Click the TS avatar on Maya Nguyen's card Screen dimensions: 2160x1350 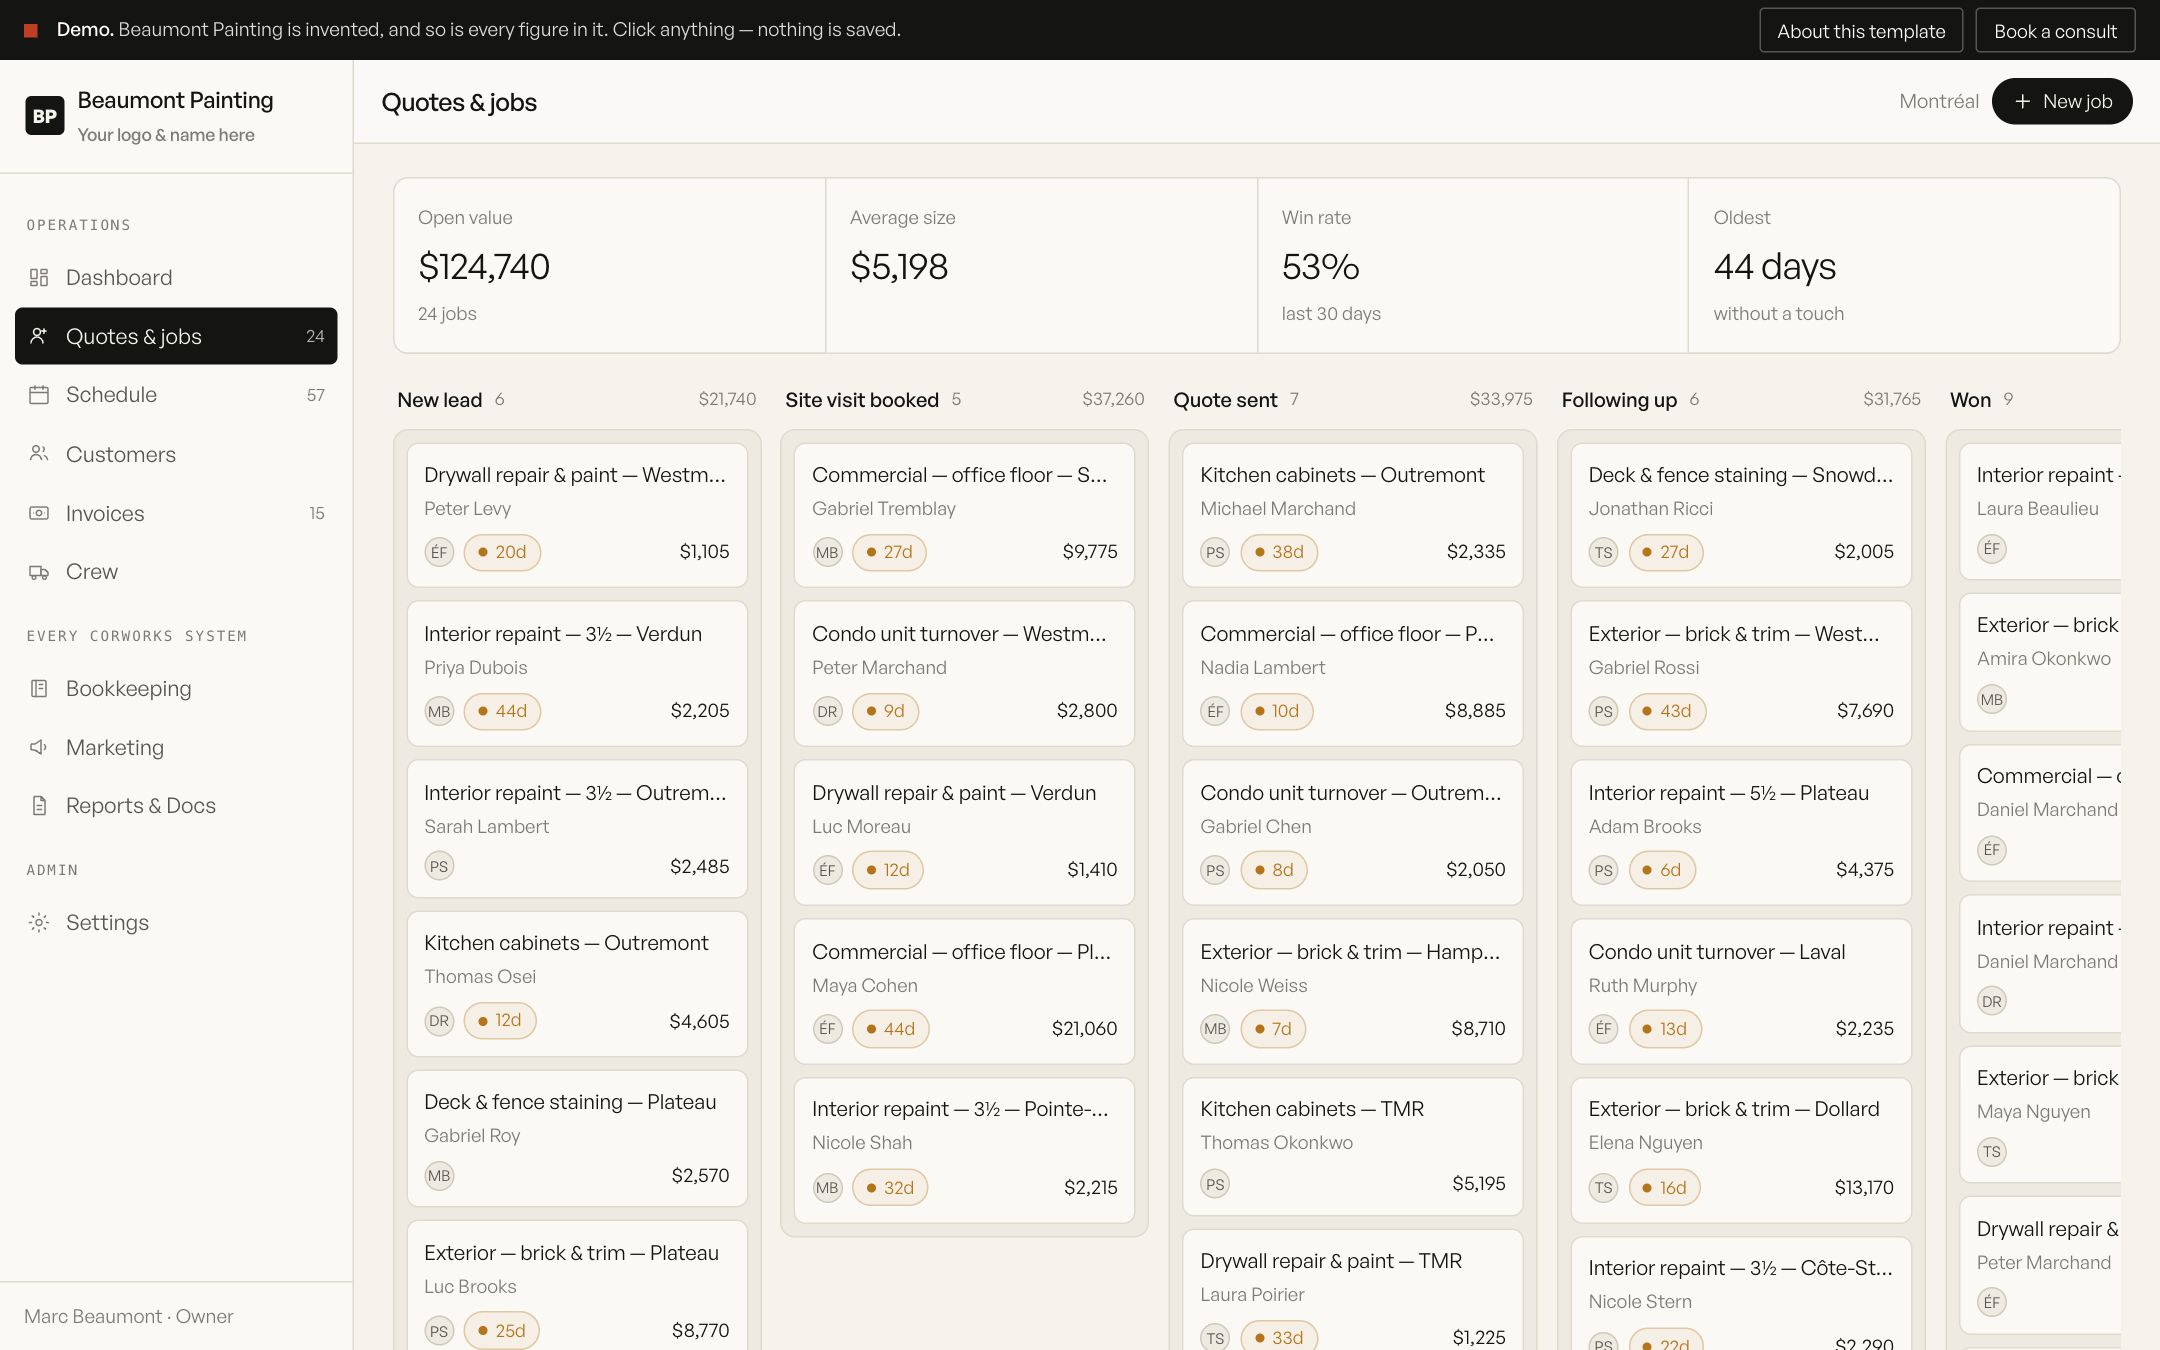click(1991, 1152)
